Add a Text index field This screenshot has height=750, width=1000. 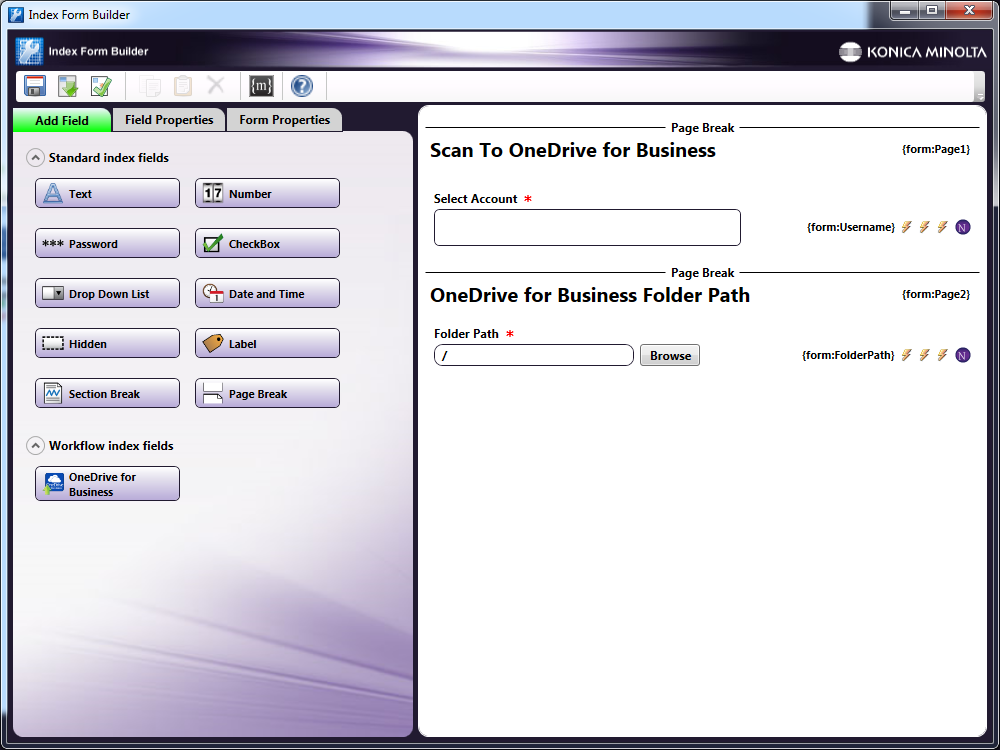(107, 193)
